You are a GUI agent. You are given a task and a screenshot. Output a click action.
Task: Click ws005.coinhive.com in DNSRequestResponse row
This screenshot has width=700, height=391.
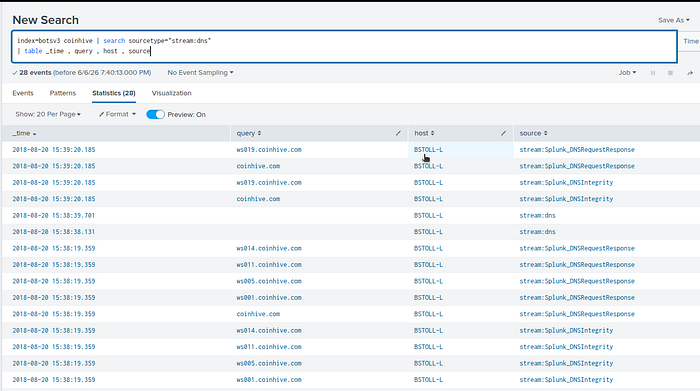point(269,281)
